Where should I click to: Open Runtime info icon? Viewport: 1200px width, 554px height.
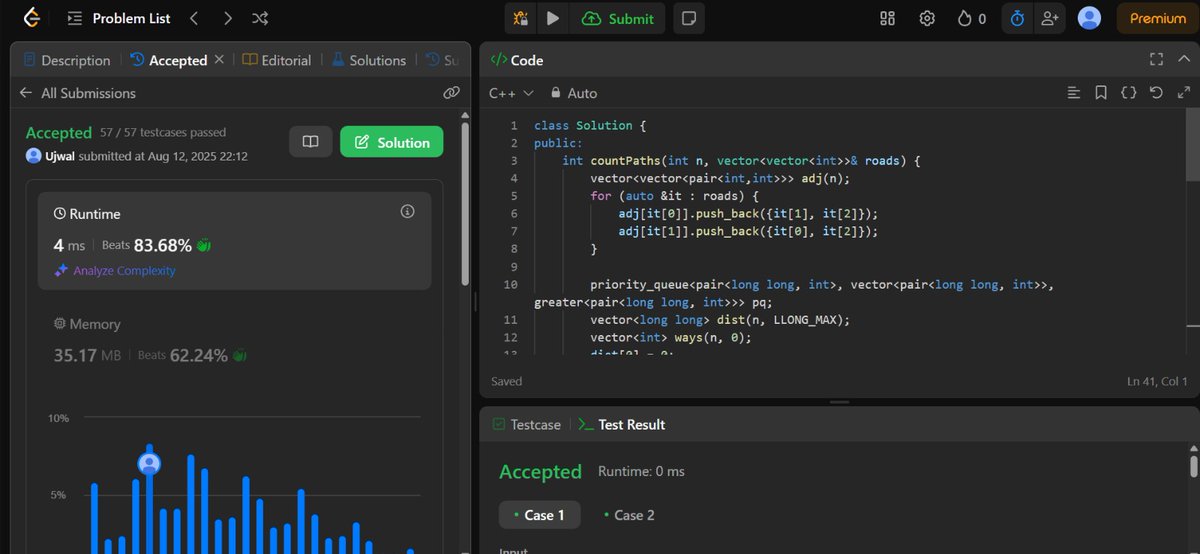coord(407,212)
